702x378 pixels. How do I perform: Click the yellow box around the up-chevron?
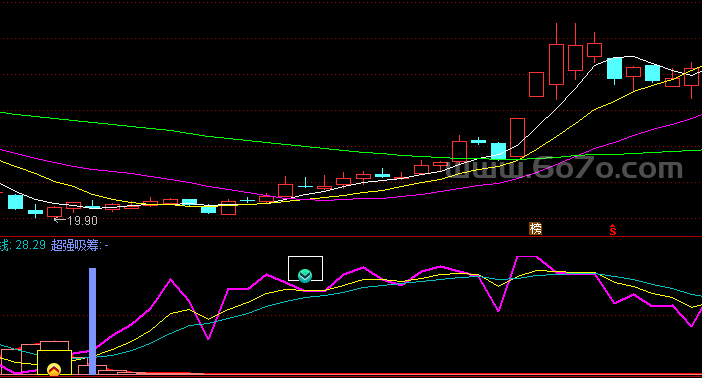click(54, 362)
